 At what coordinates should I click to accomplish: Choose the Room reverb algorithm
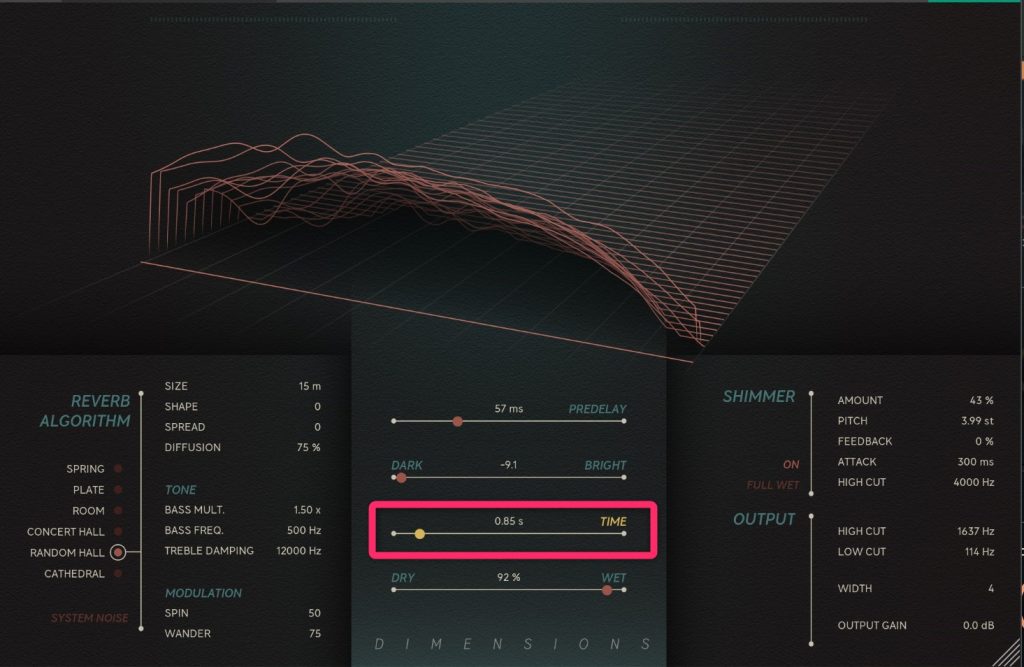point(118,511)
